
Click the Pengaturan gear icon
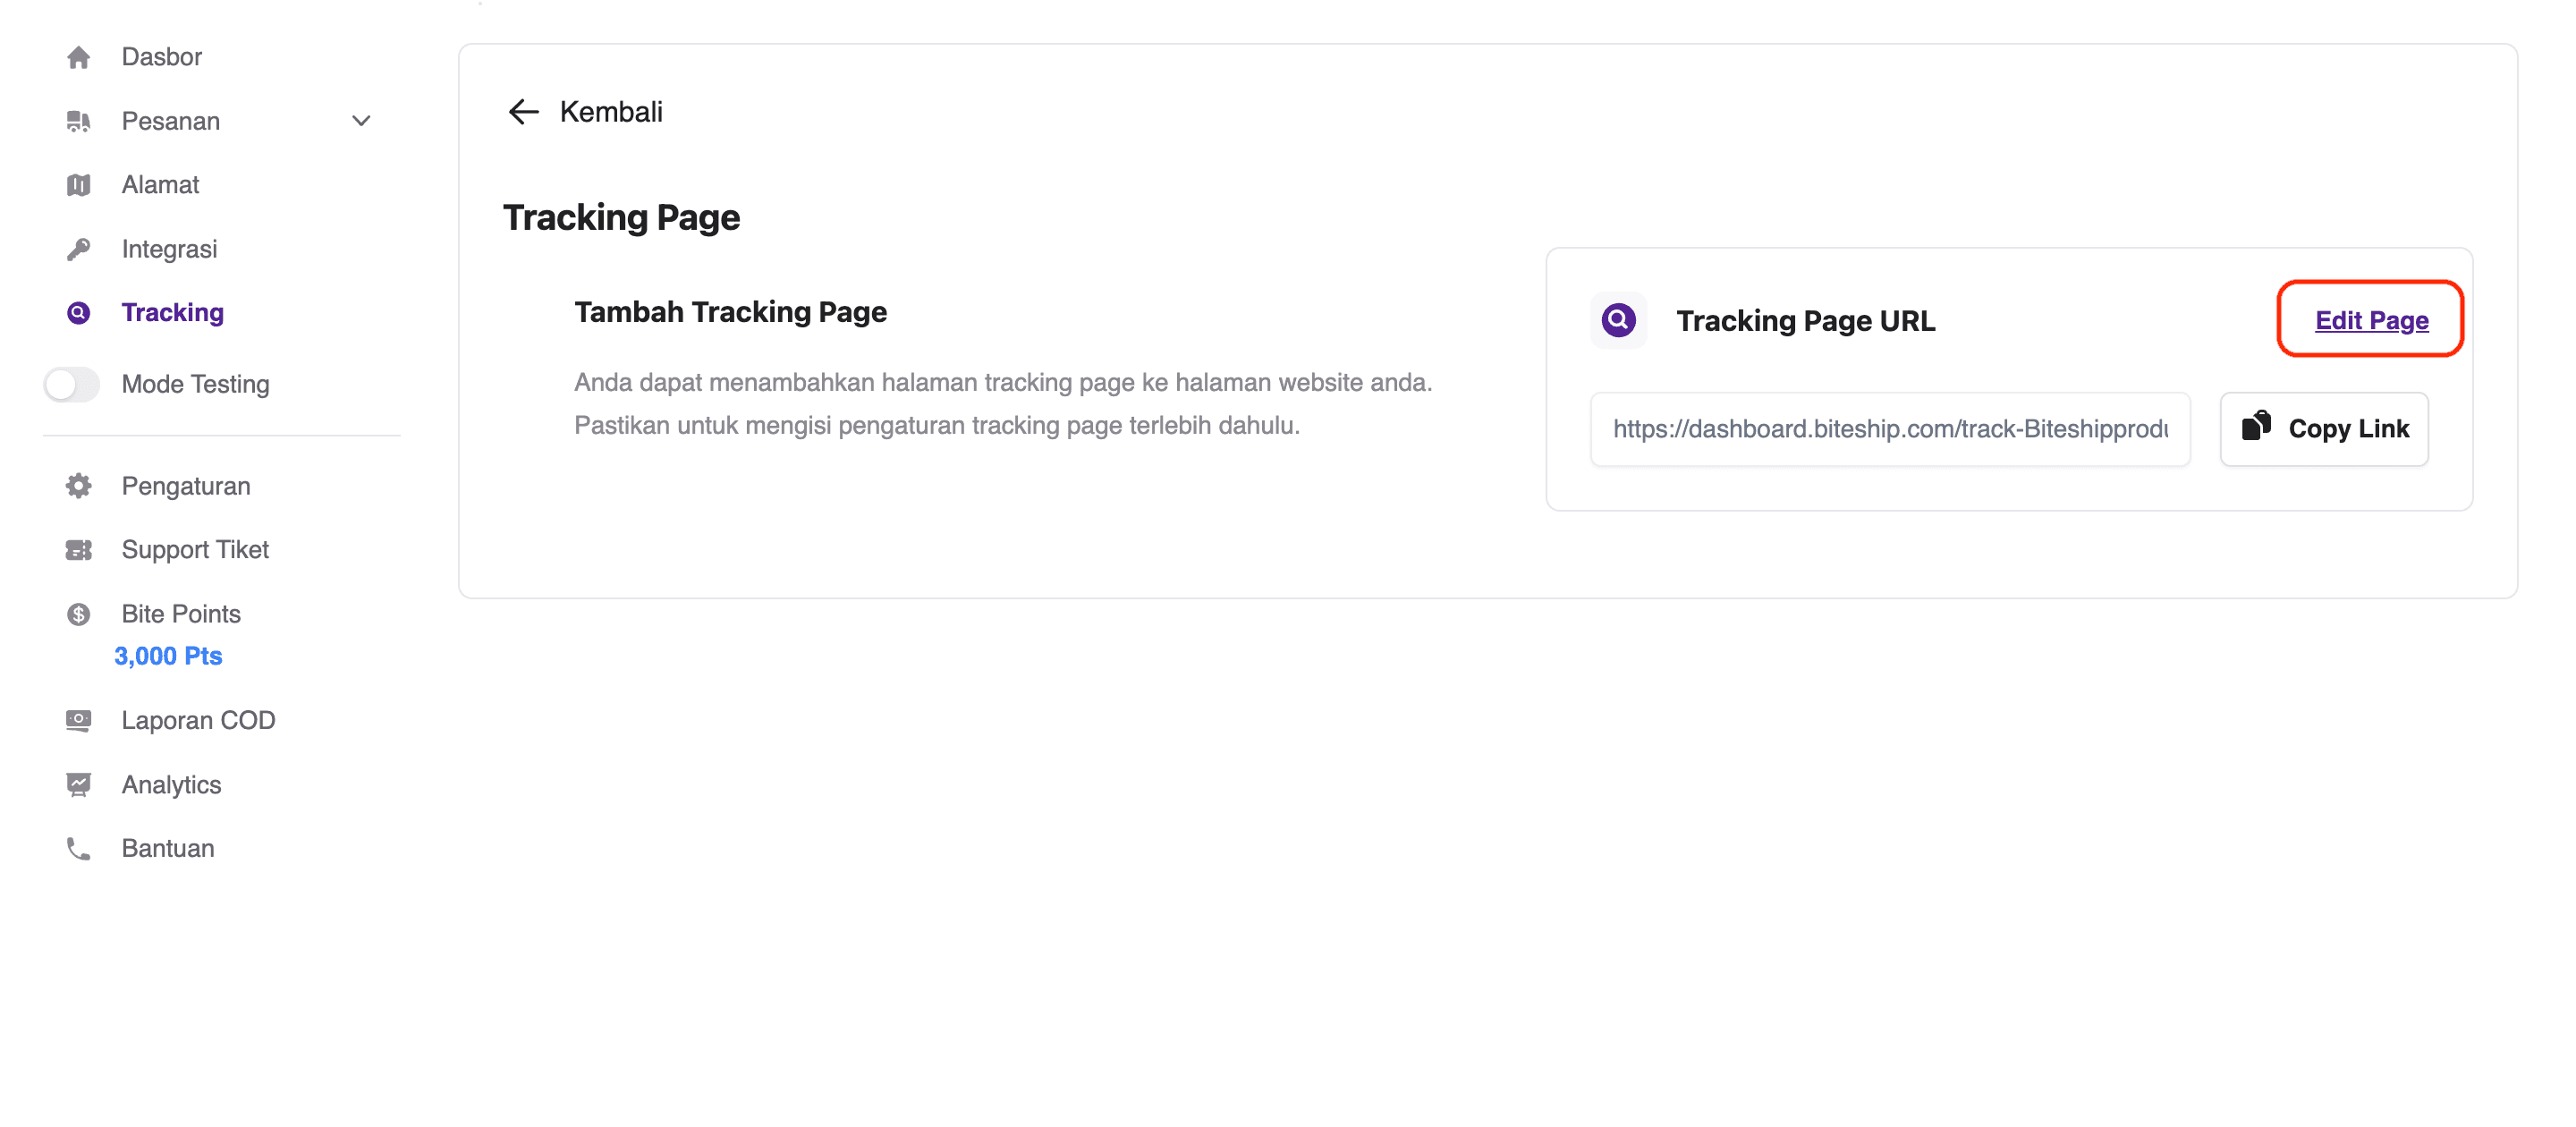(x=78, y=486)
